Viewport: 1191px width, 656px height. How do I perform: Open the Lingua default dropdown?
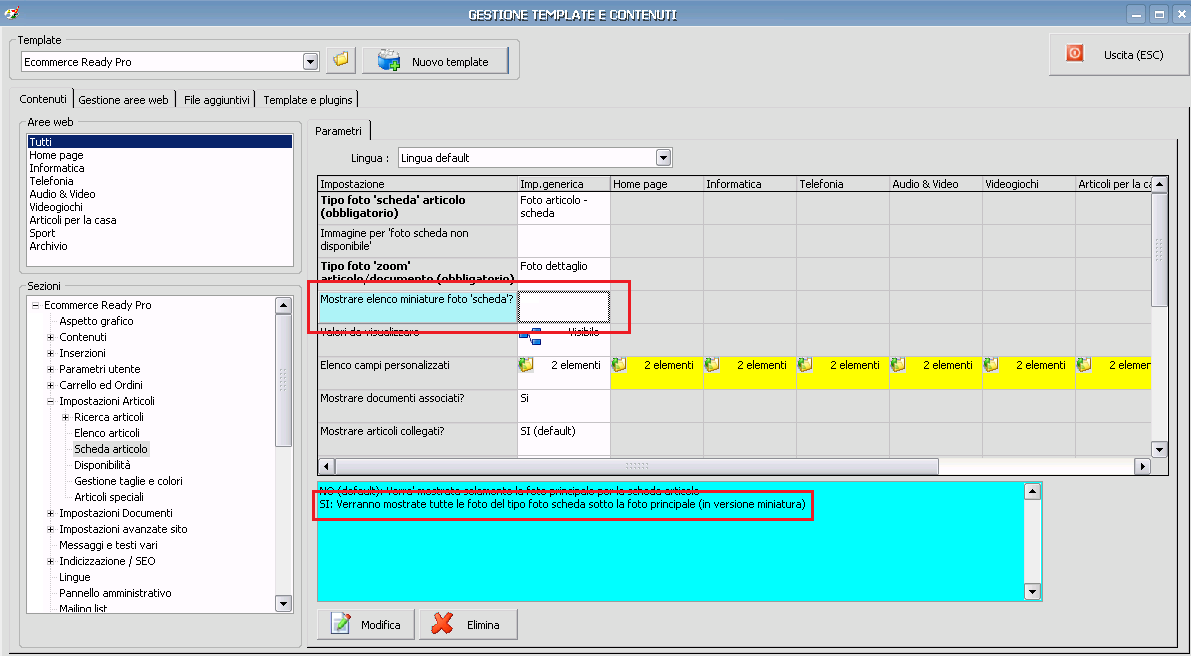point(663,158)
